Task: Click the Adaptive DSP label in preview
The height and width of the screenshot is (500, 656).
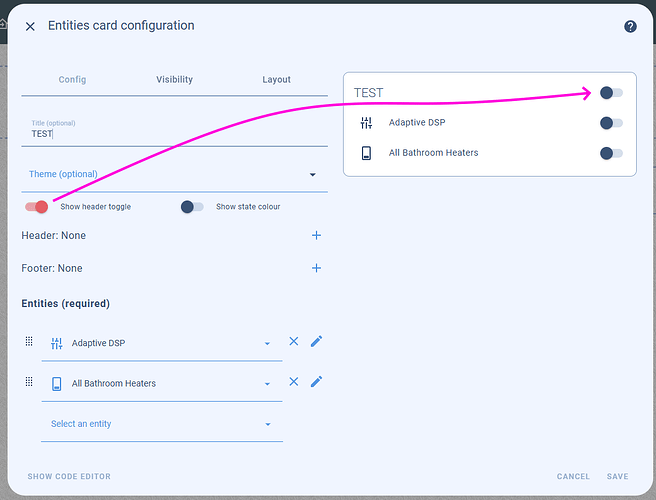Action: pos(417,123)
